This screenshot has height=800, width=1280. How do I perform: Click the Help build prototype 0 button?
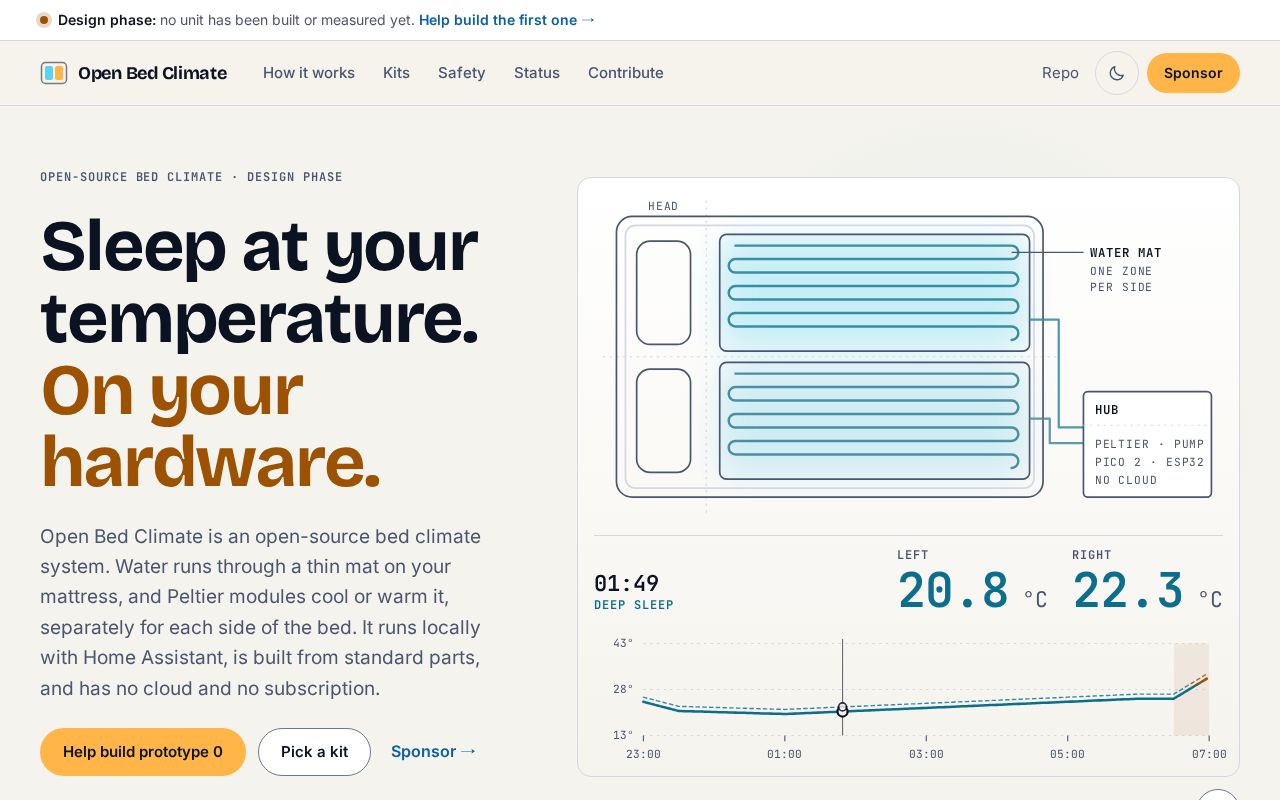click(143, 752)
